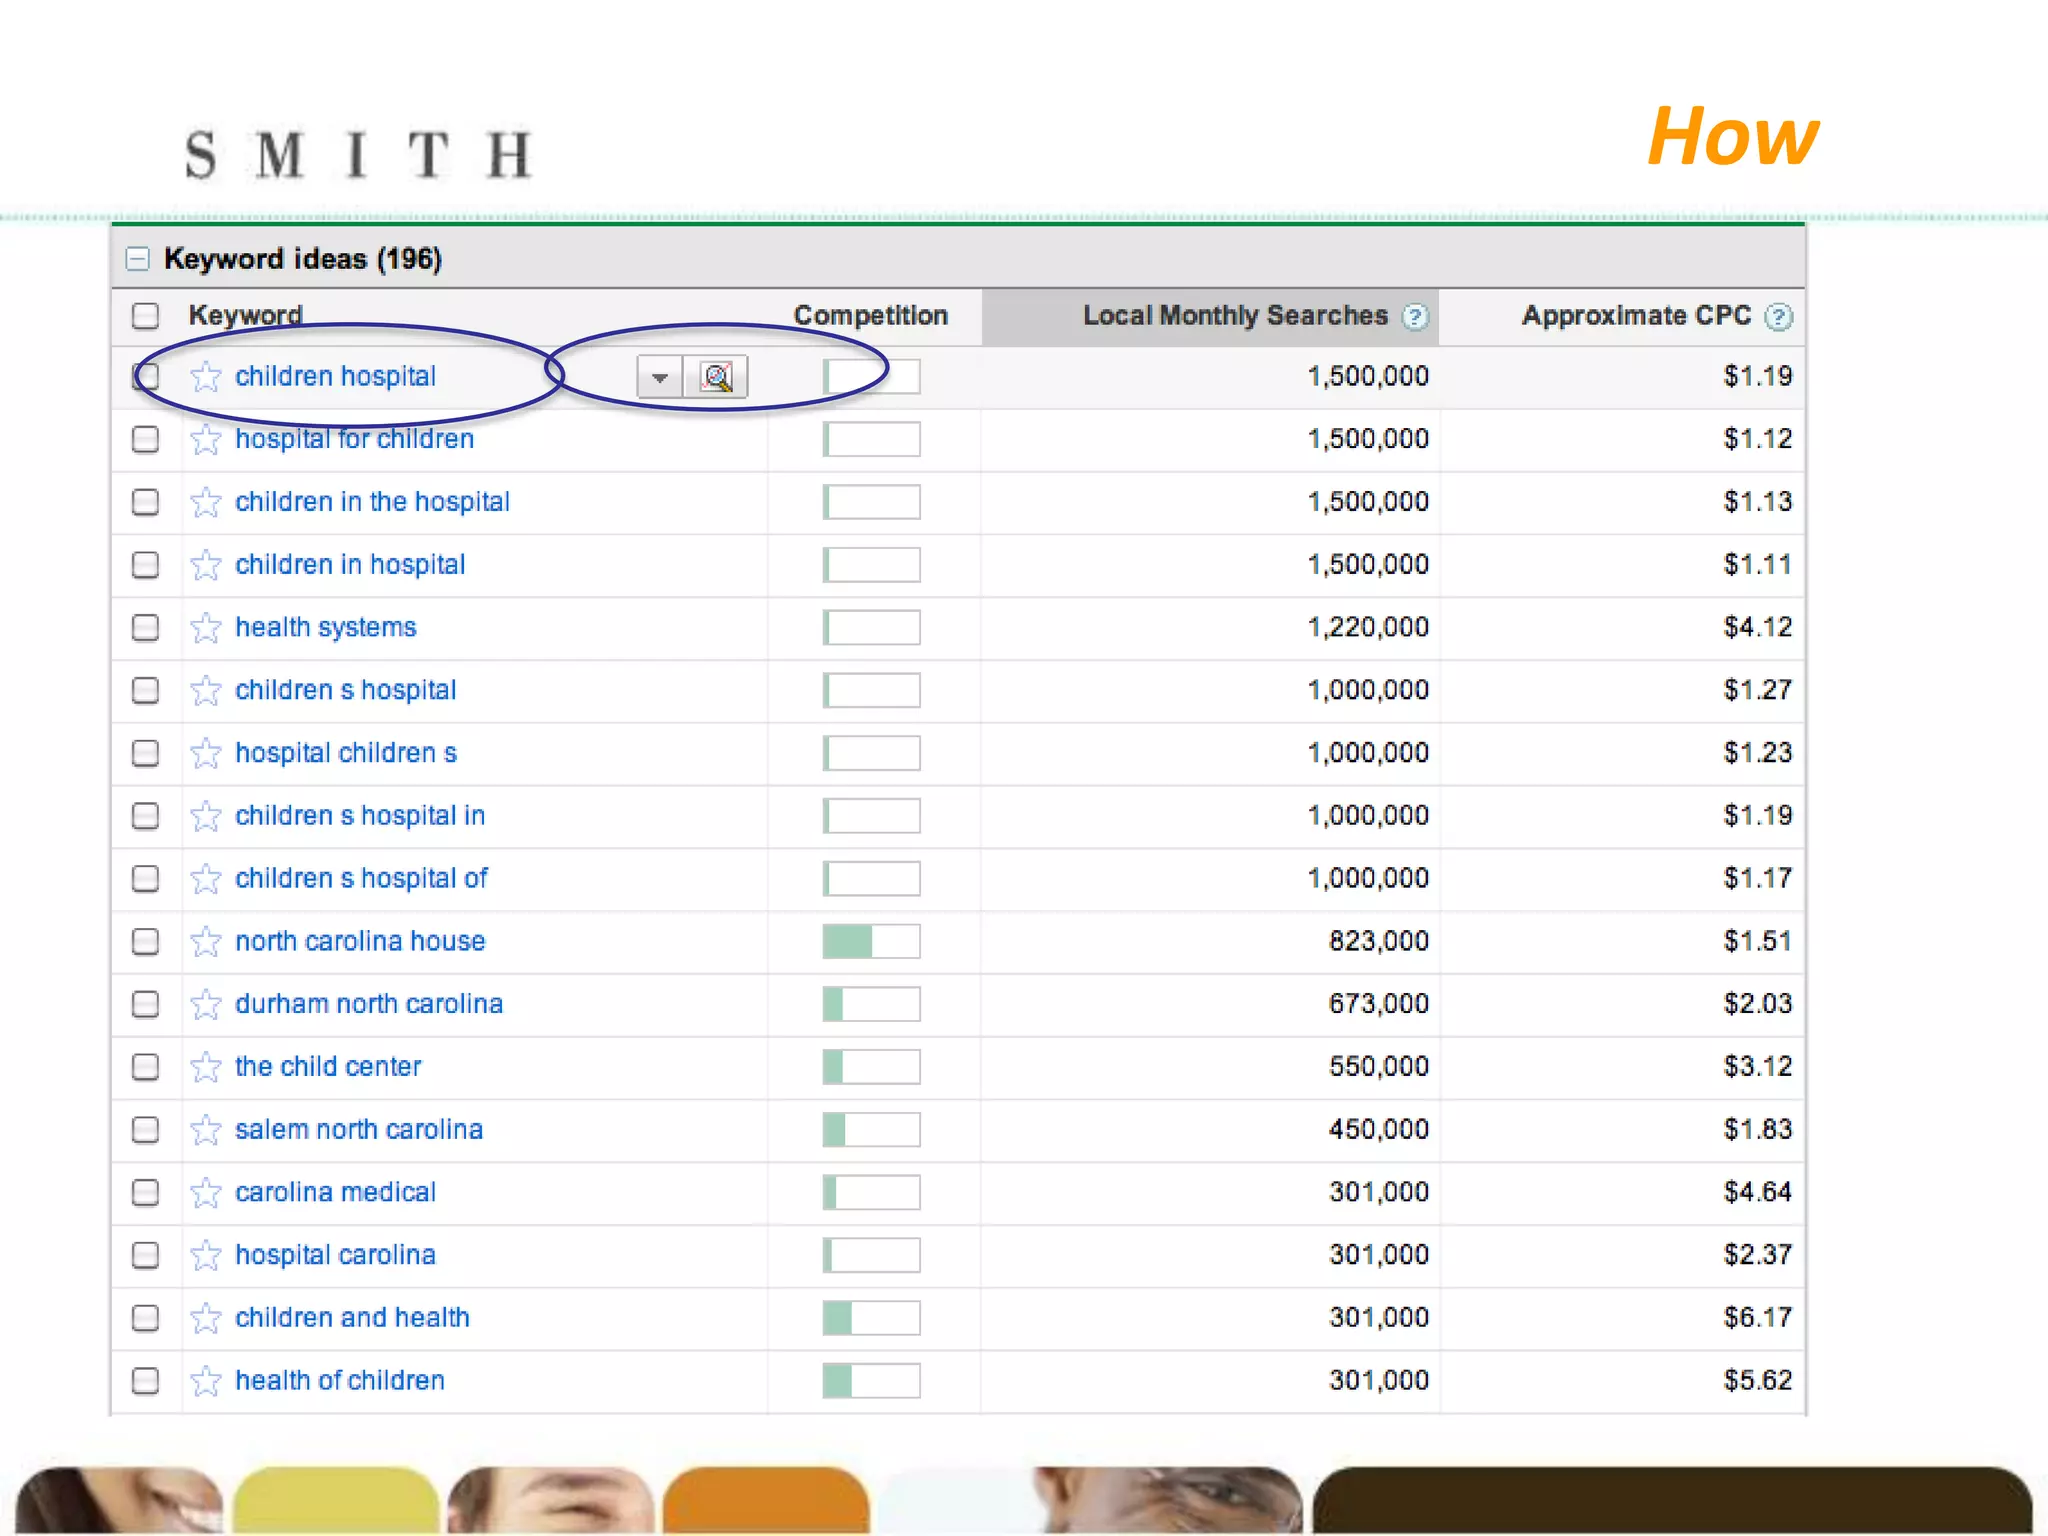This screenshot has height=1536, width=2048.
Task: Open Approximate CPC help icon
Action: 1778,317
